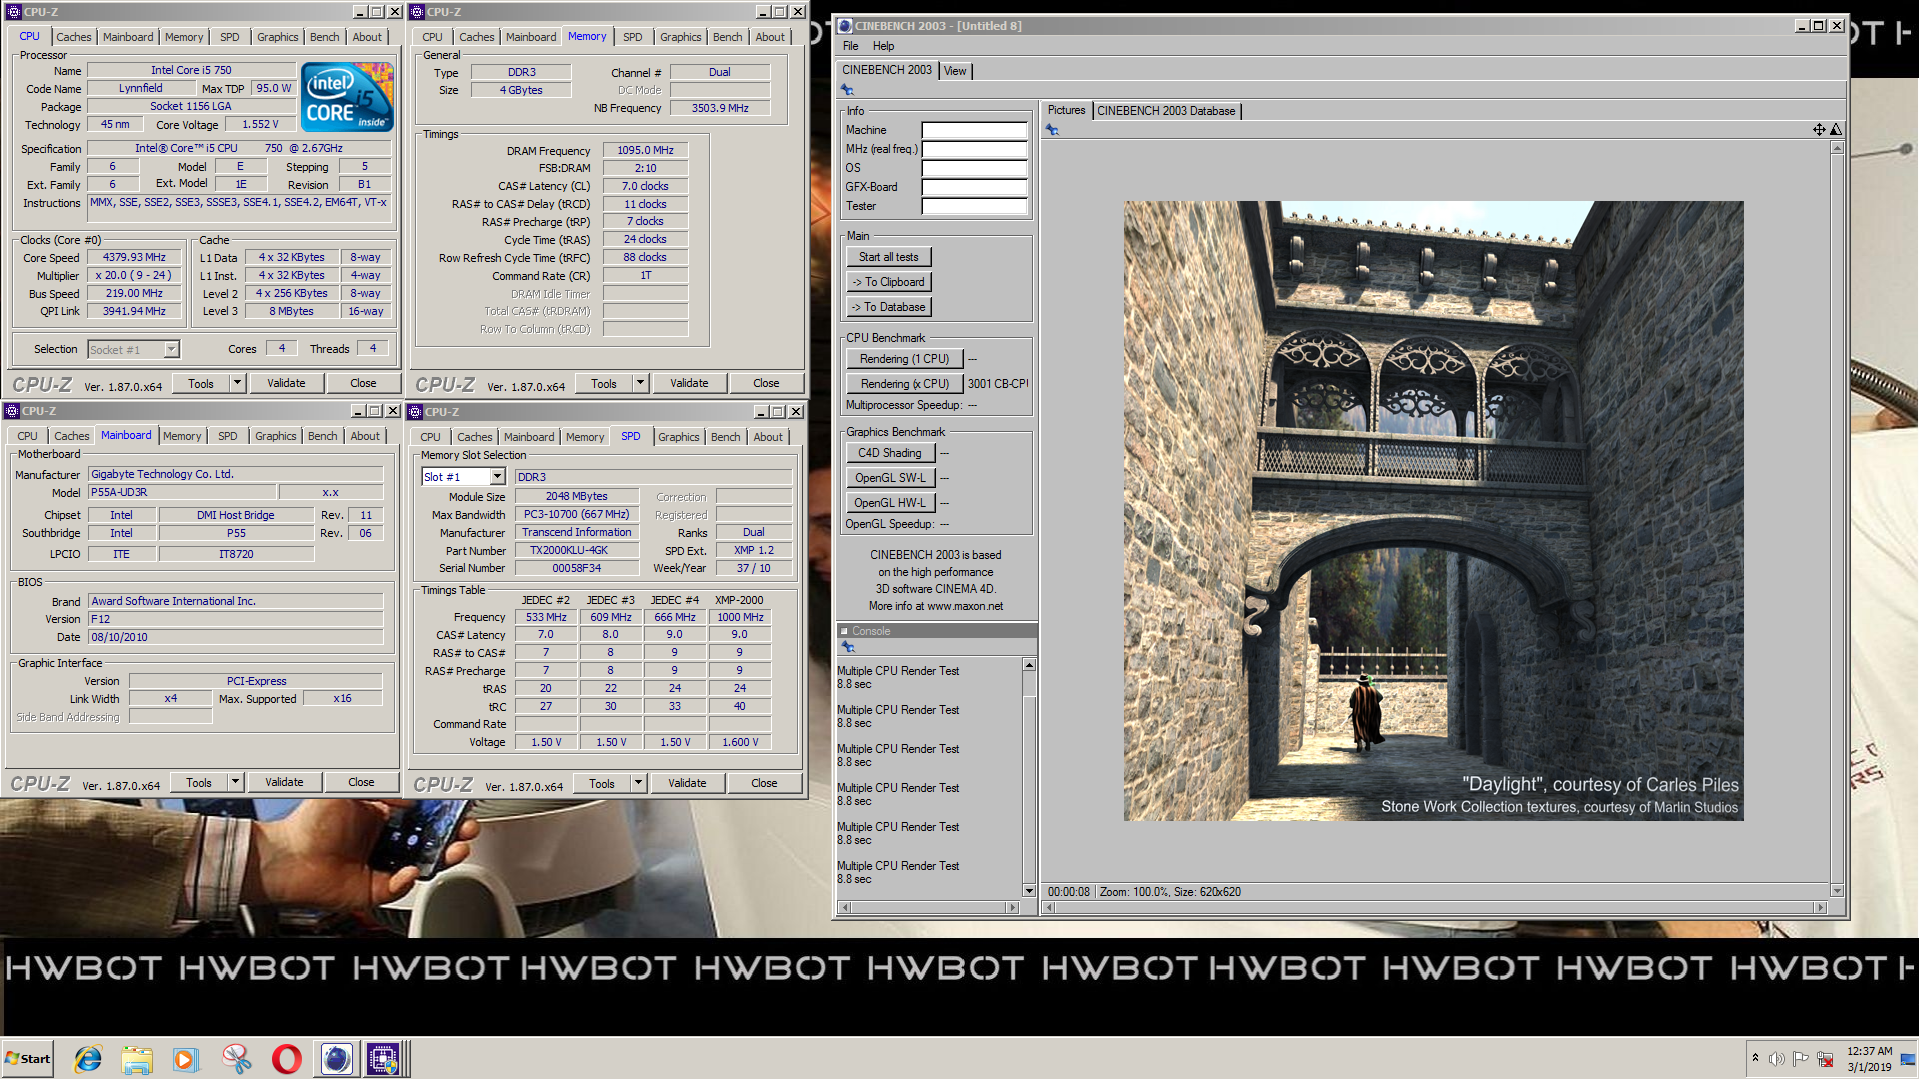Click the GFX-Board input field
The width and height of the screenshot is (1919, 1079).
[x=974, y=187]
